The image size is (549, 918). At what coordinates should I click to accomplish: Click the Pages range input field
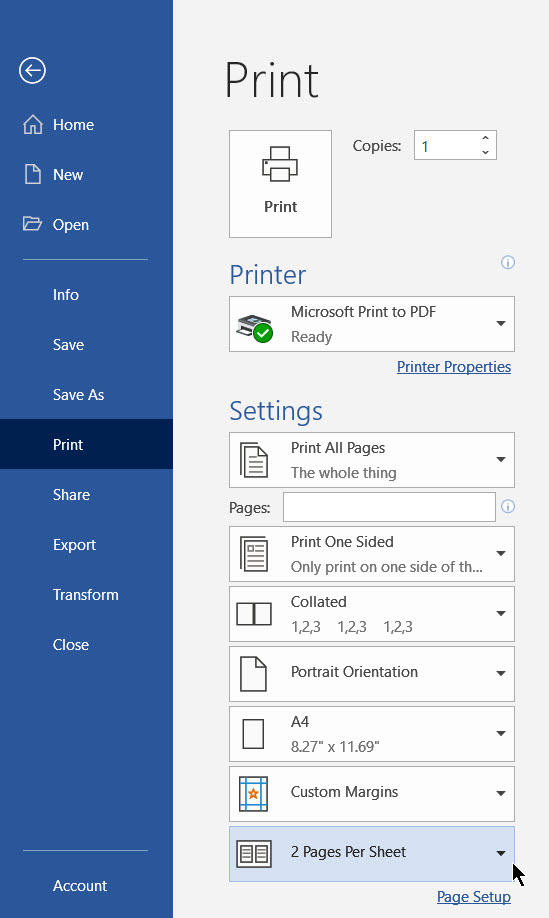pyautogui.click(x=389, y=507)
